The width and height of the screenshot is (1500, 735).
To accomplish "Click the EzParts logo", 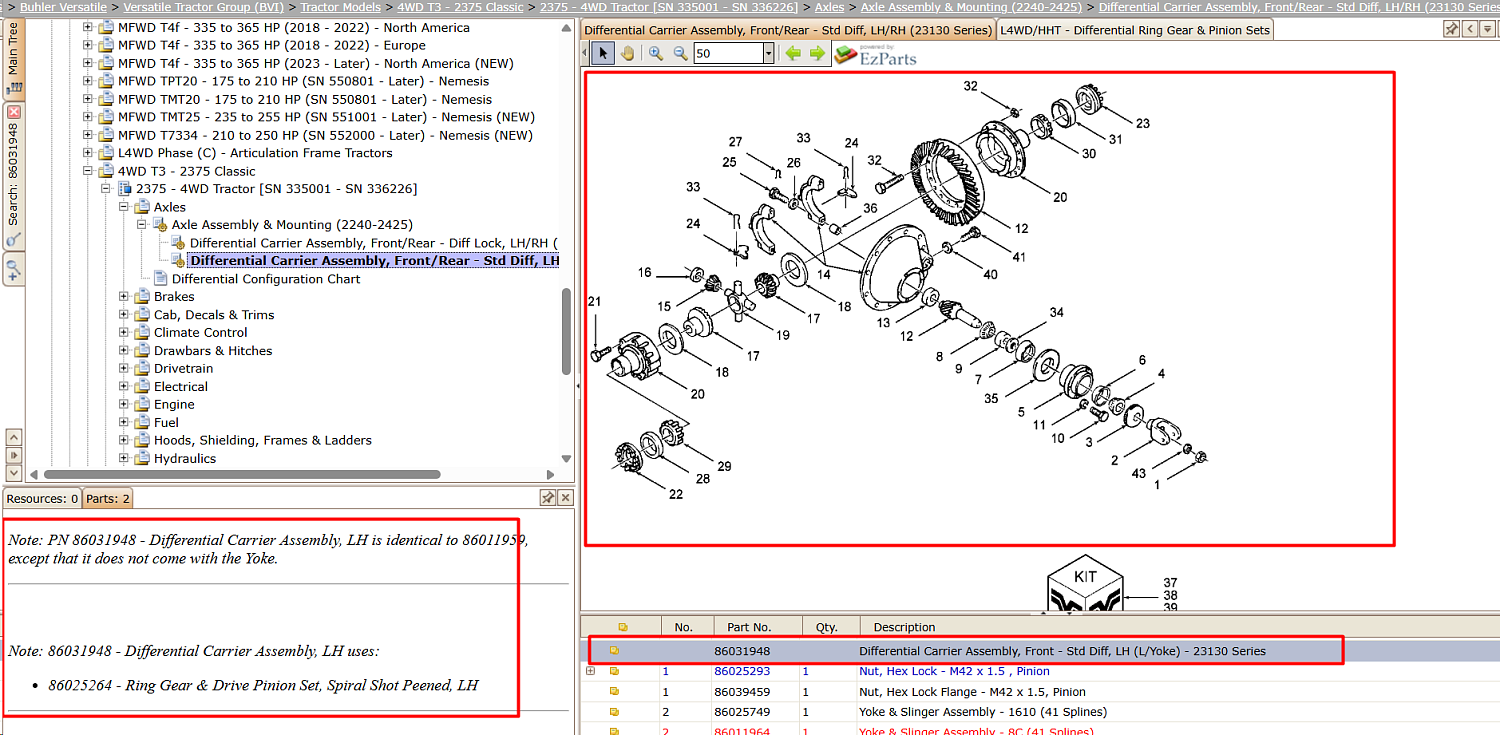I will 875,54.
